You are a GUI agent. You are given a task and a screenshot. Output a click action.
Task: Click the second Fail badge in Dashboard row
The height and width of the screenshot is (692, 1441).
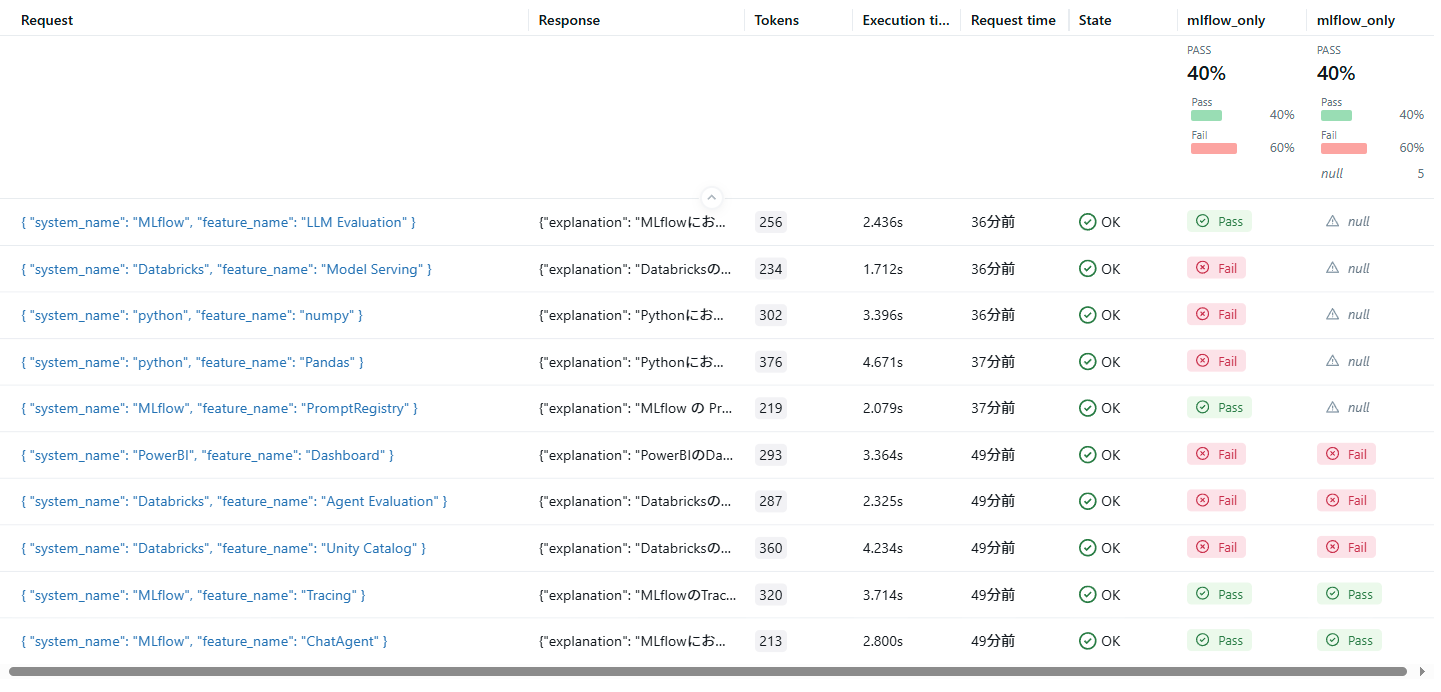[x=1346, y=454]
